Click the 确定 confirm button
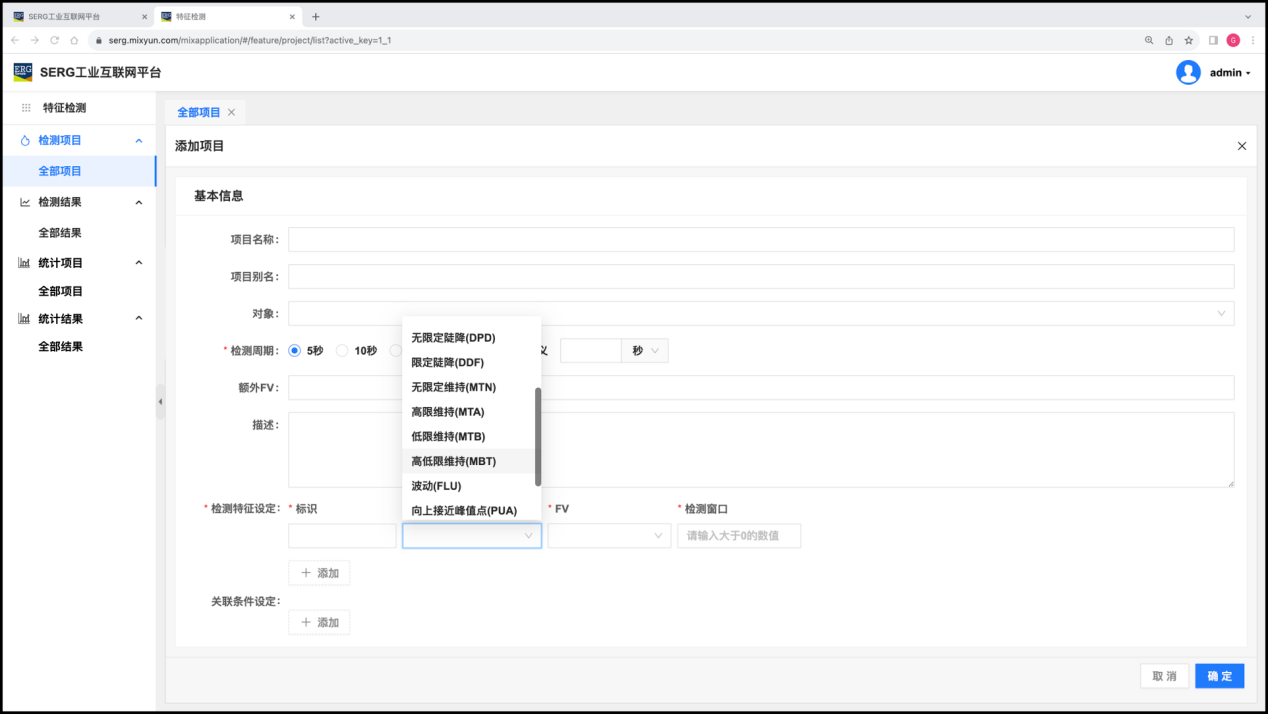1268x714 pixels. pyautogui.click(x=1219, y=676)
